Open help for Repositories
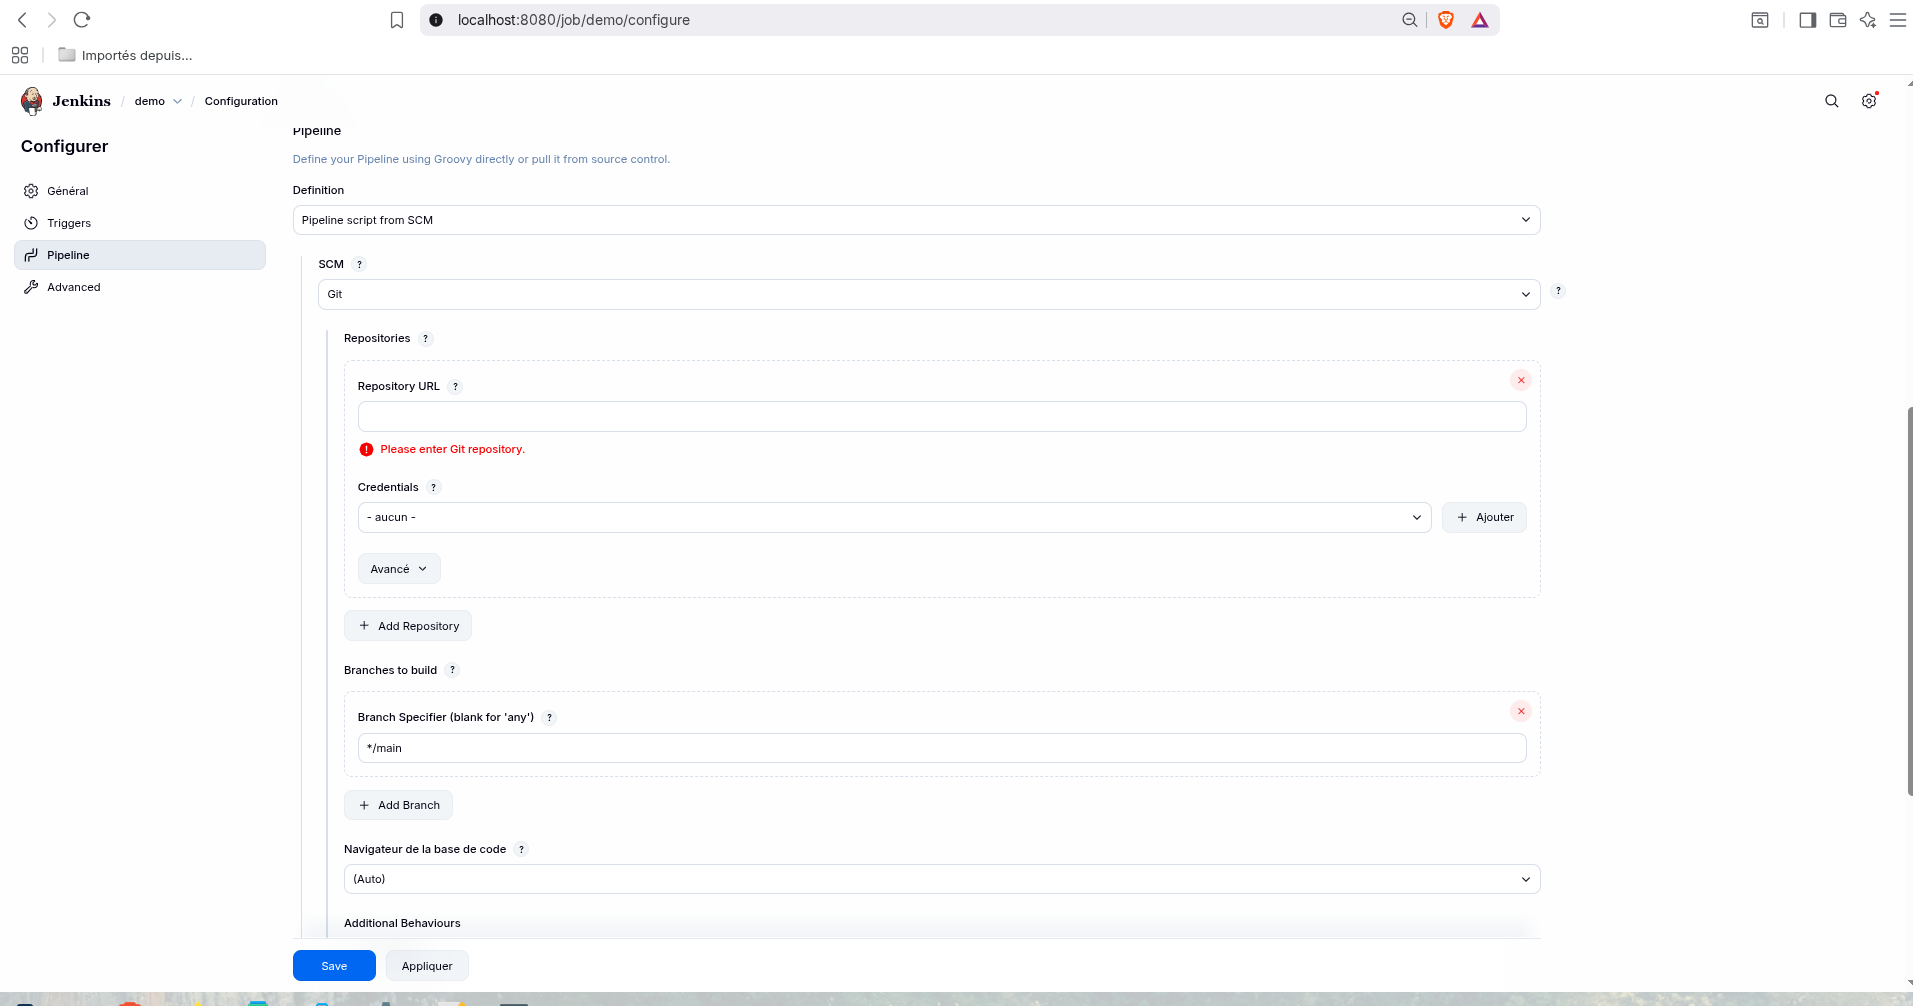The width and height of the screenshot is (1913, 1006). [x=425, y=338]
